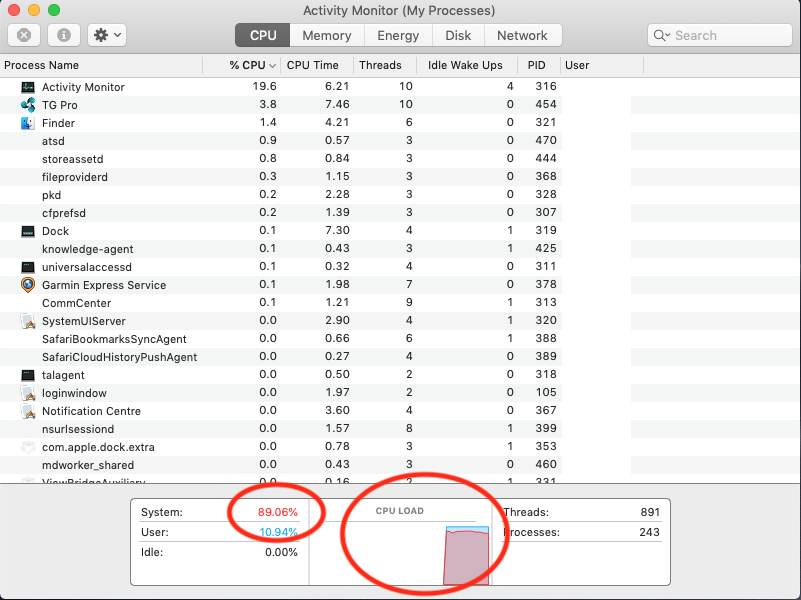Image resolution: width=801 pixels, height=600 pixels.
Task: Sort by Threads column header
Action: 385,65
